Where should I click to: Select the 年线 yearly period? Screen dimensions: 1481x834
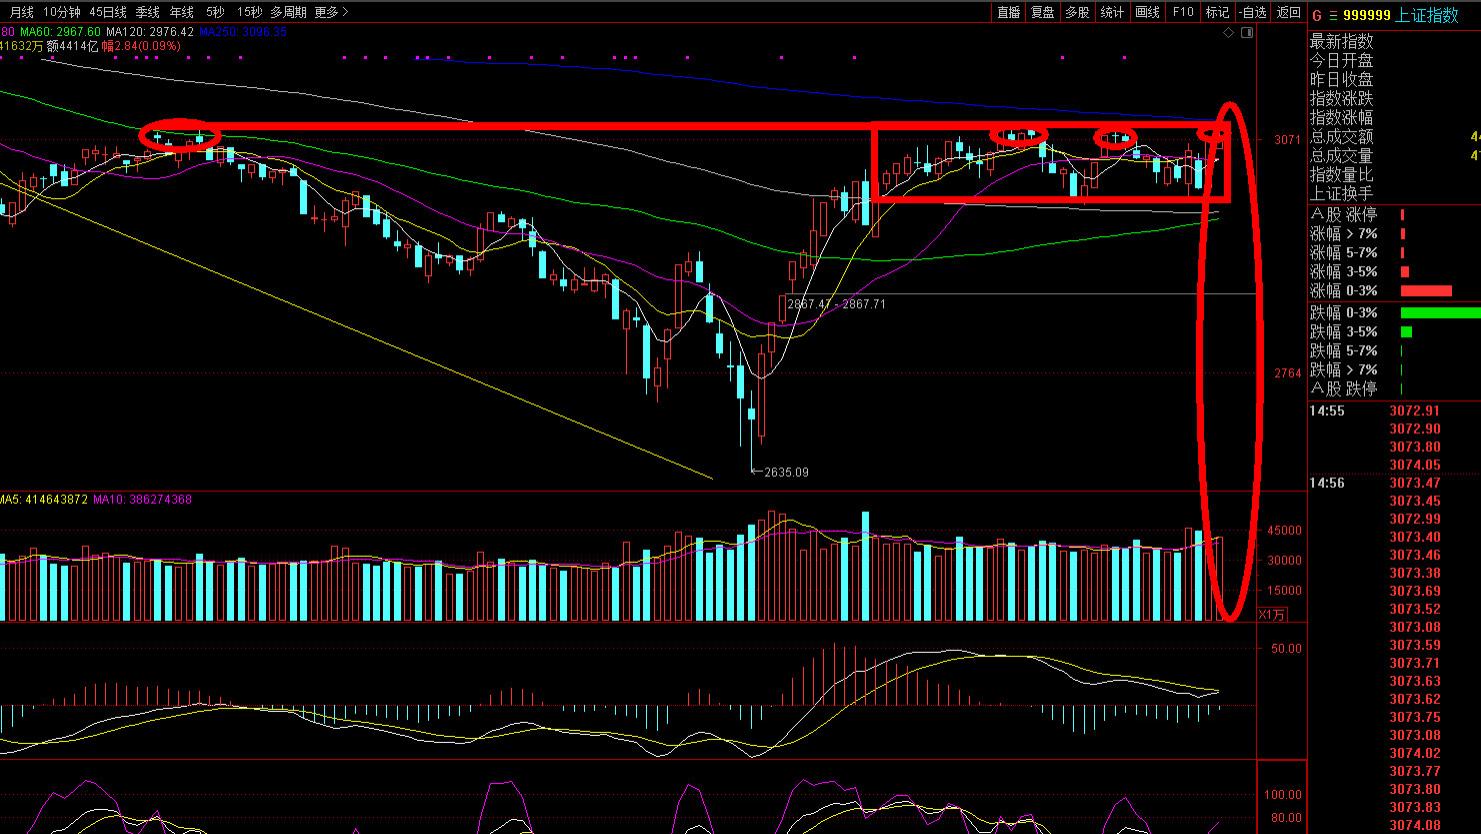coord(182,12)
